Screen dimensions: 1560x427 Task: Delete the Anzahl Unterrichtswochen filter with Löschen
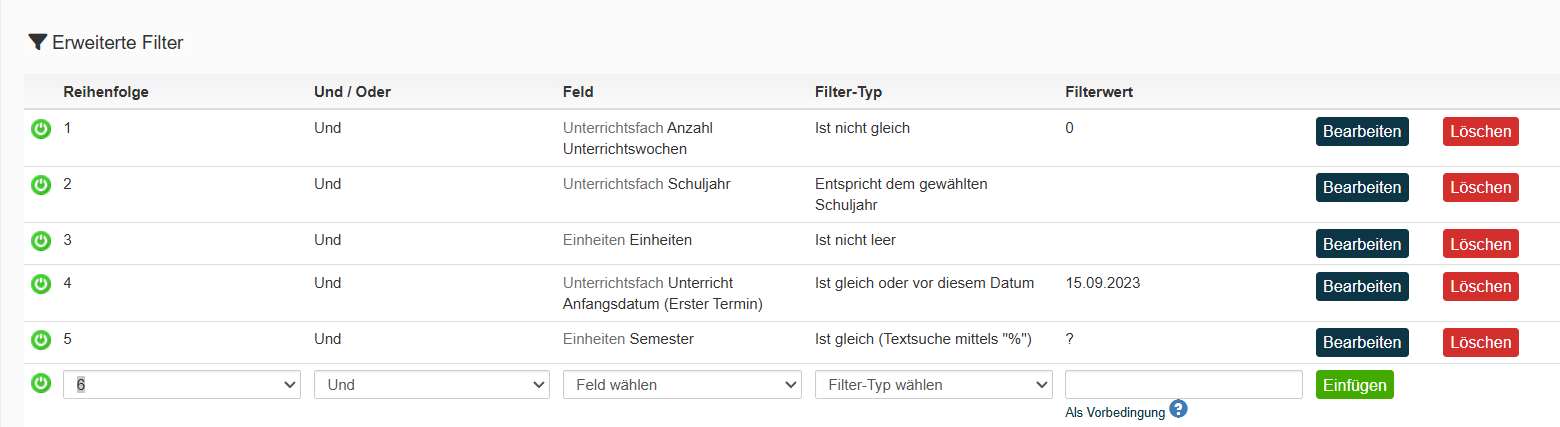pyautogui.click(x=1481, y=132)
